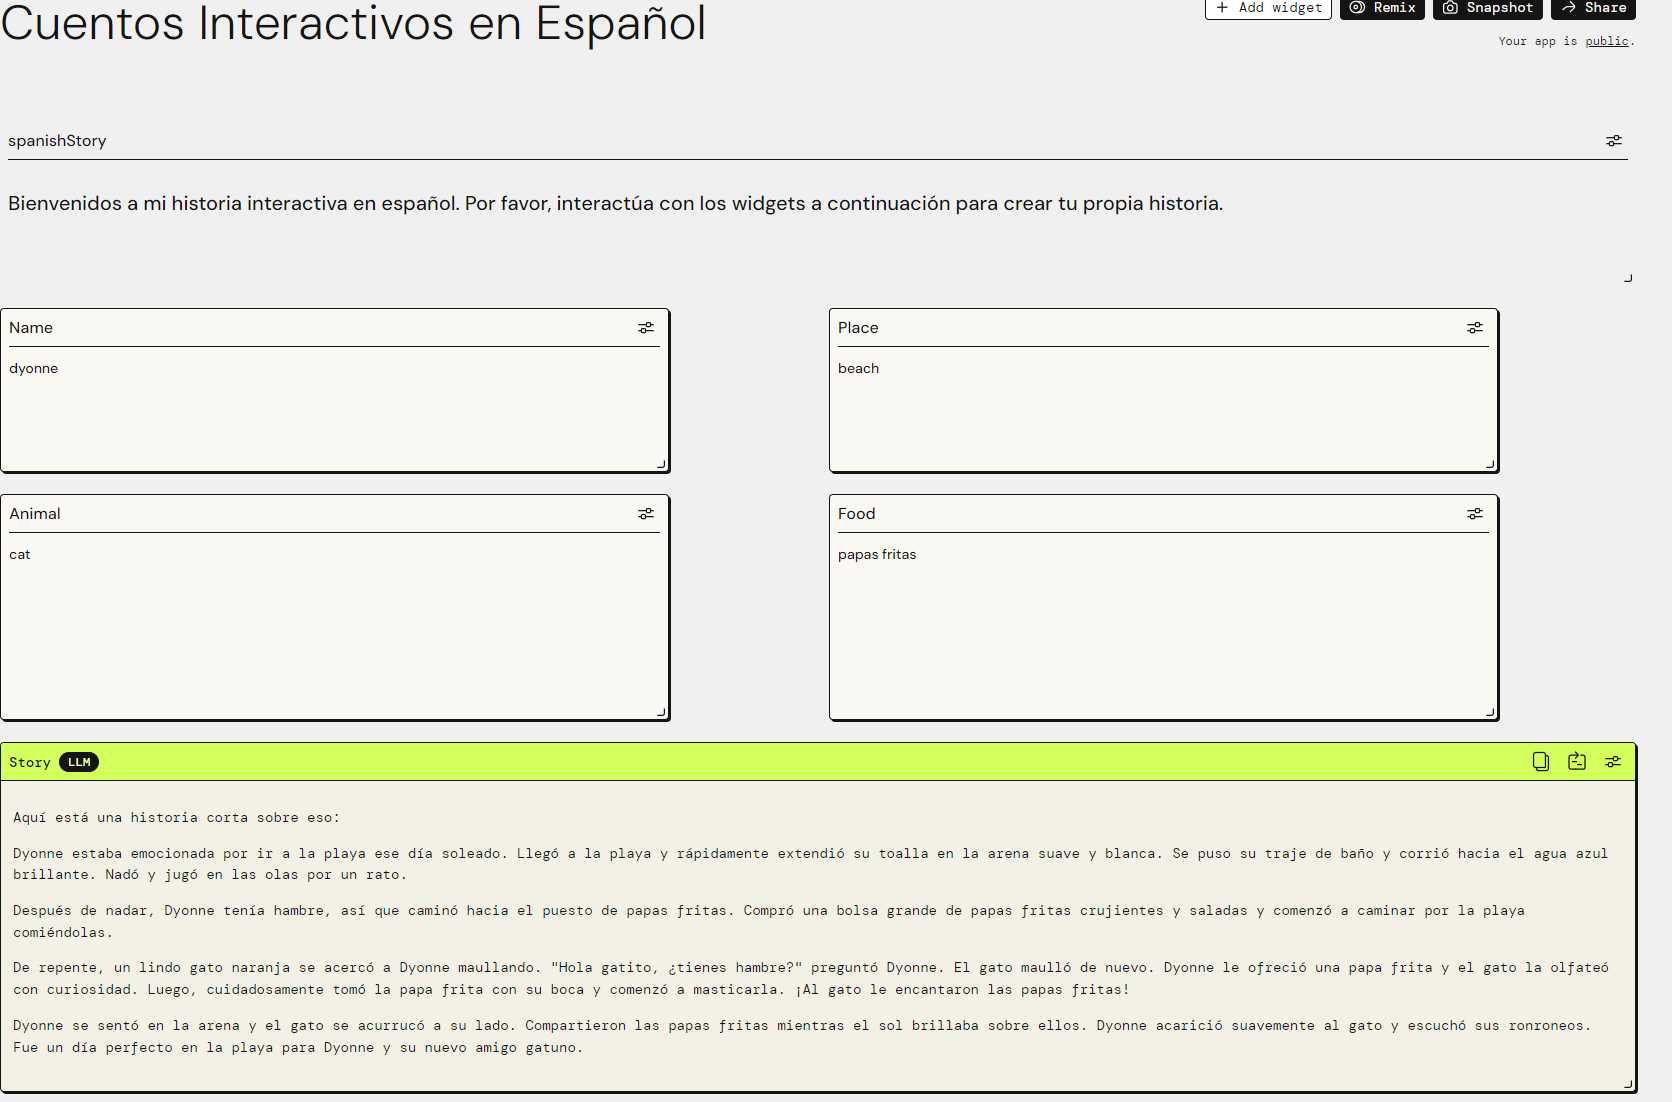Viewport: 1672px width, 1102px height.
Task: Rerun the Story LLM generation
Action: [1577, 761]
